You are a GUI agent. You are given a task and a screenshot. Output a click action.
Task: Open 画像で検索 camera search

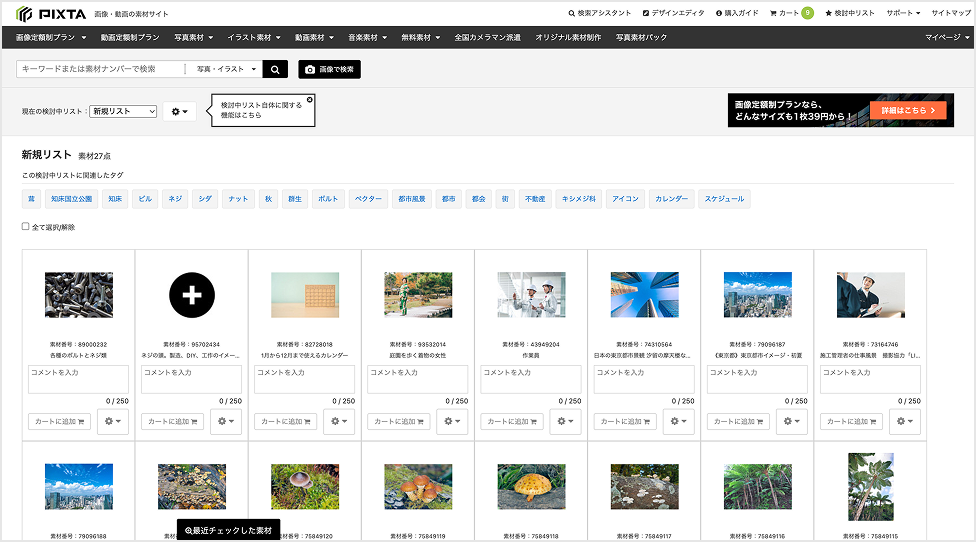[x=329, y=69]
